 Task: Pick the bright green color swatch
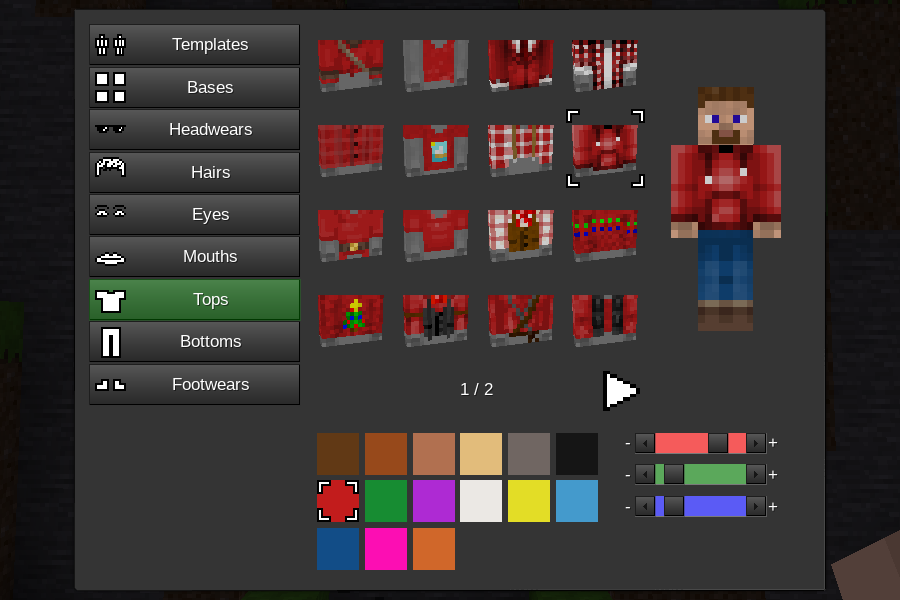click(x=386, y=500)
